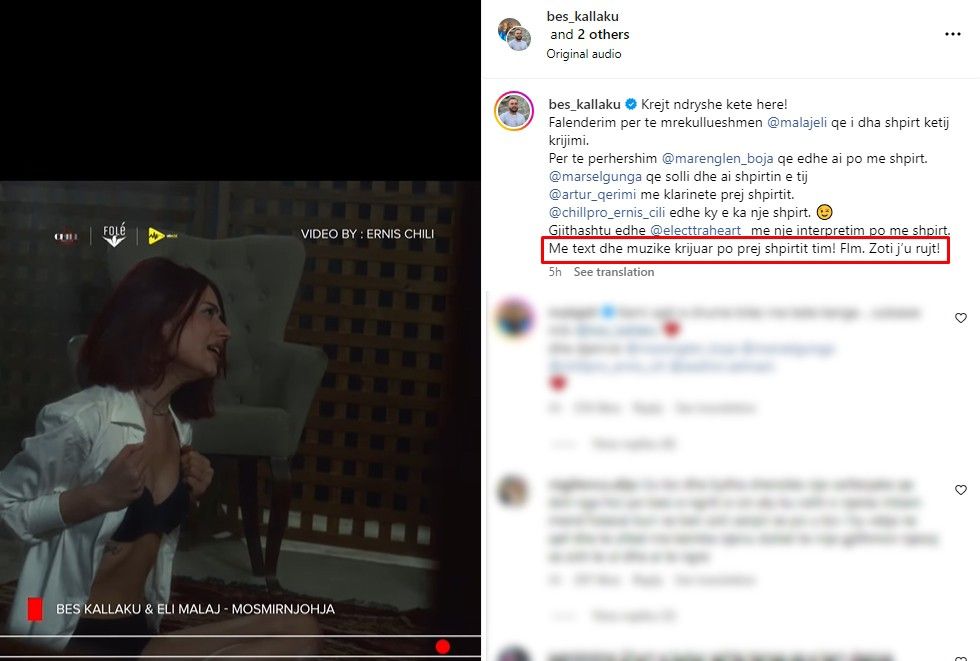Click the red marker in video's lower left
The height and width of the screenshot is (661, 980).
click(x=35, y=609)
